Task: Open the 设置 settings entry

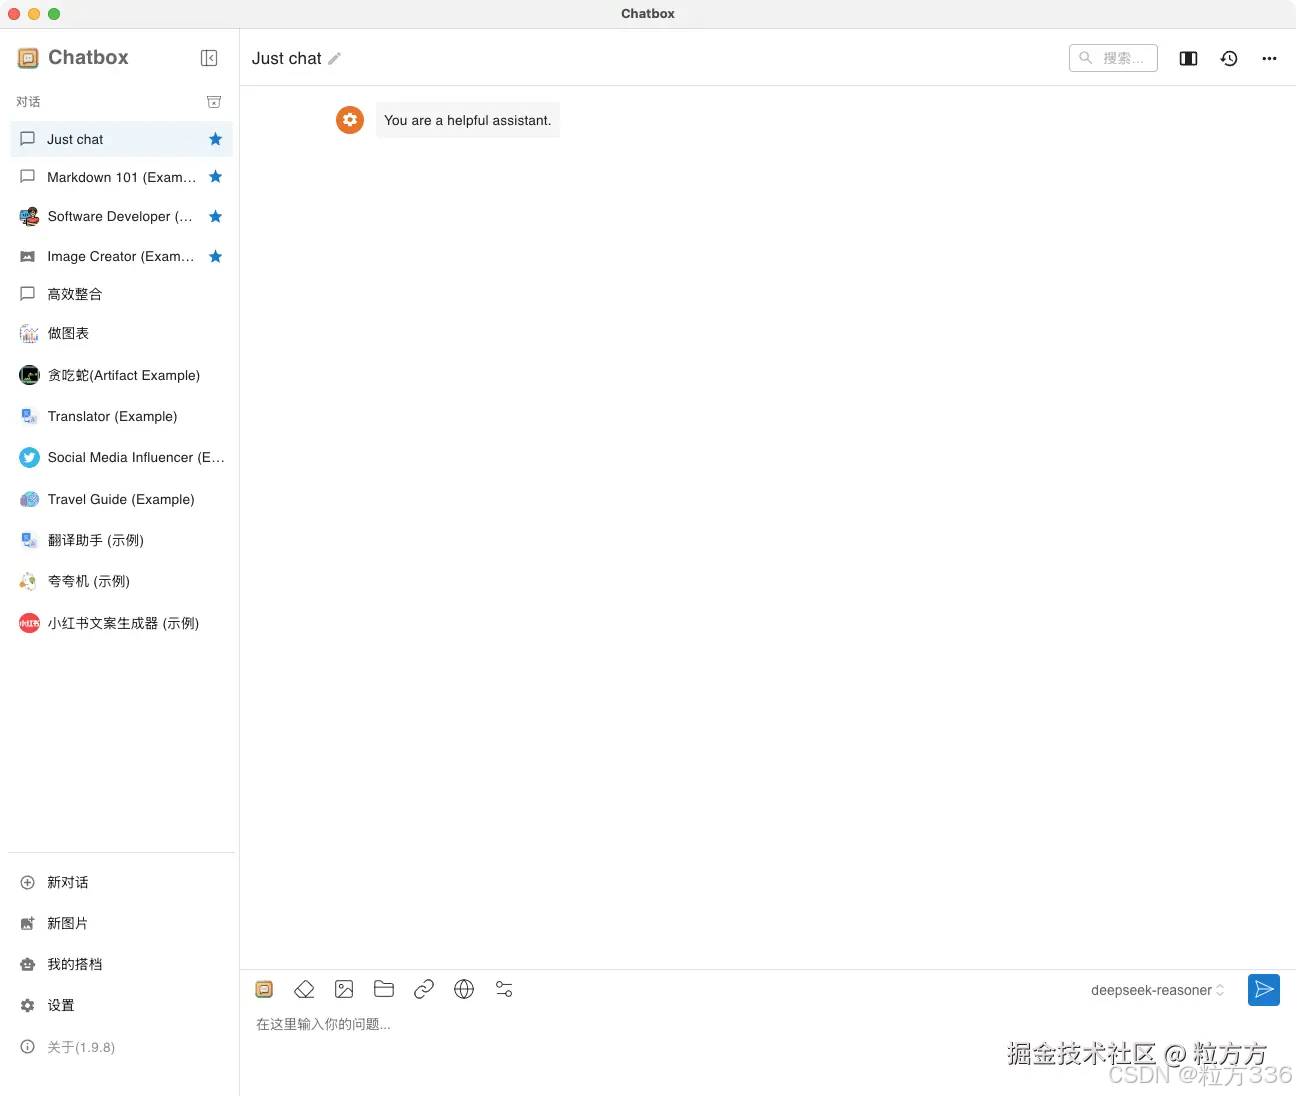Action: (x=59, y=1005)
